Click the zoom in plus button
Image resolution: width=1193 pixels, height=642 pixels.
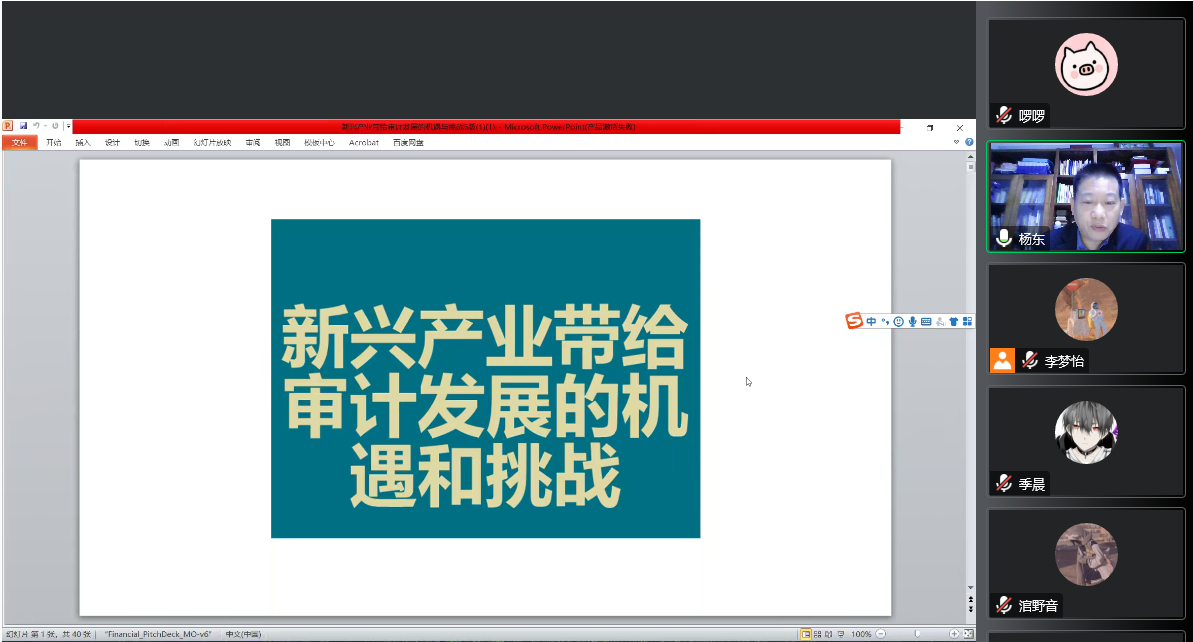(x=954, y=634)
